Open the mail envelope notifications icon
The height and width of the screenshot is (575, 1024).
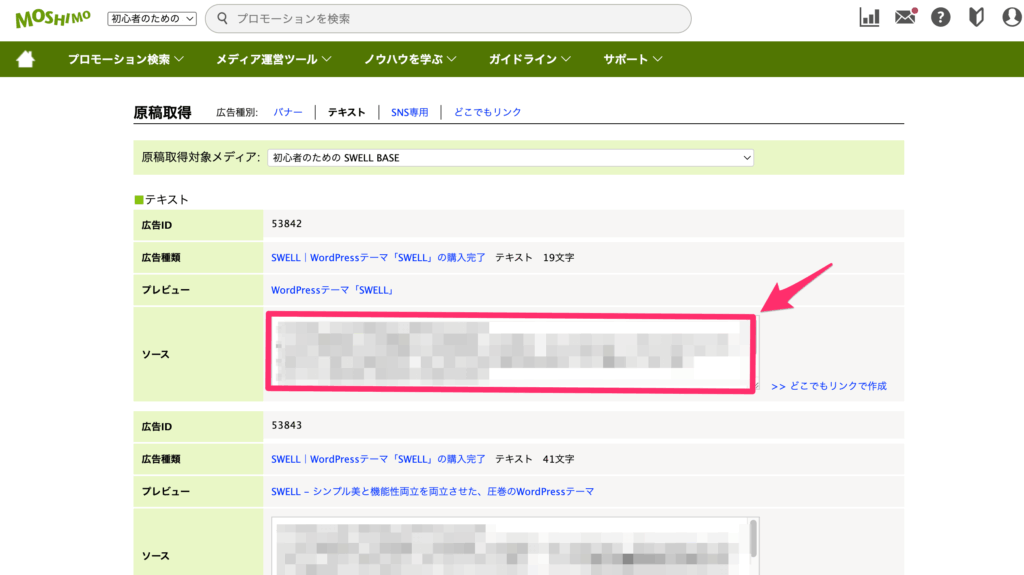click(905, 17)
